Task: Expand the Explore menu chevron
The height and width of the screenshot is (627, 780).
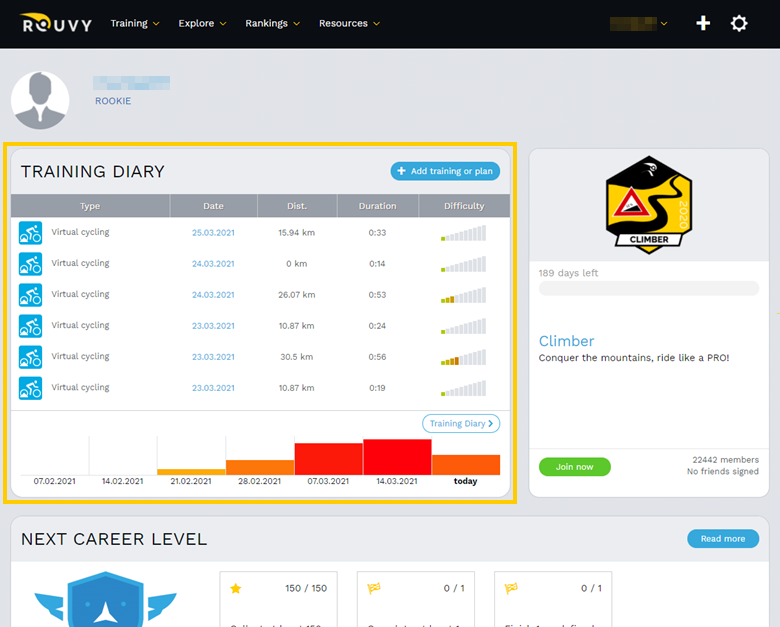Action: (x=223, y=24)
